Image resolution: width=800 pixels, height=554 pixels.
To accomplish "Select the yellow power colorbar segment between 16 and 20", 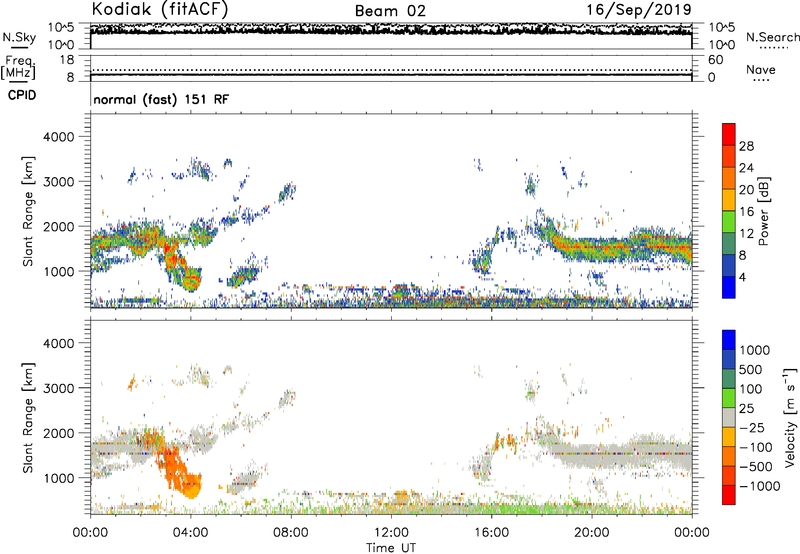I will click(x=729, y=200).
